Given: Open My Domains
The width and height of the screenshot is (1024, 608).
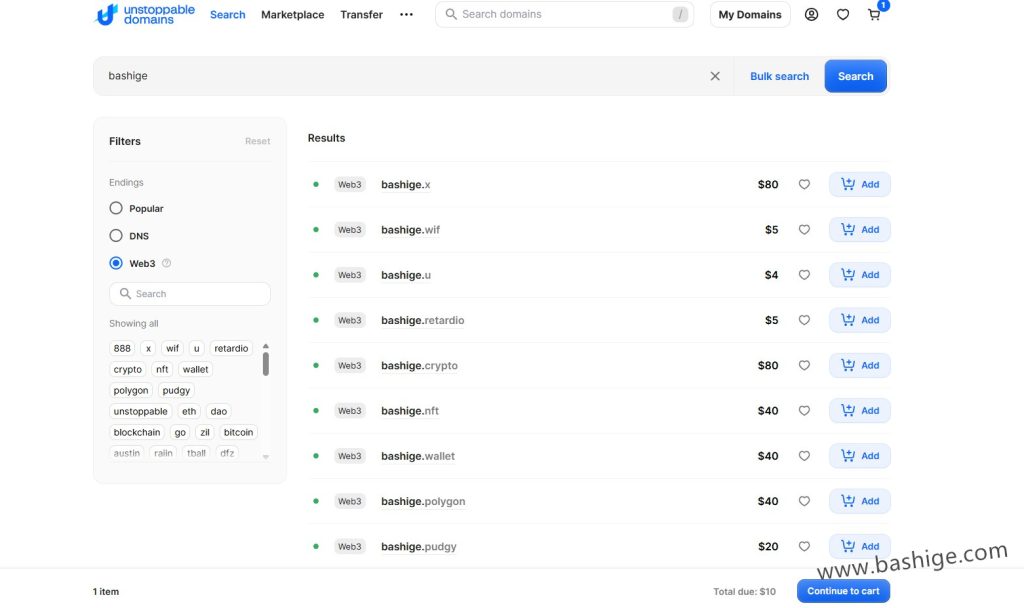Looking at the screenshot, I should click(x=750, y=14).
